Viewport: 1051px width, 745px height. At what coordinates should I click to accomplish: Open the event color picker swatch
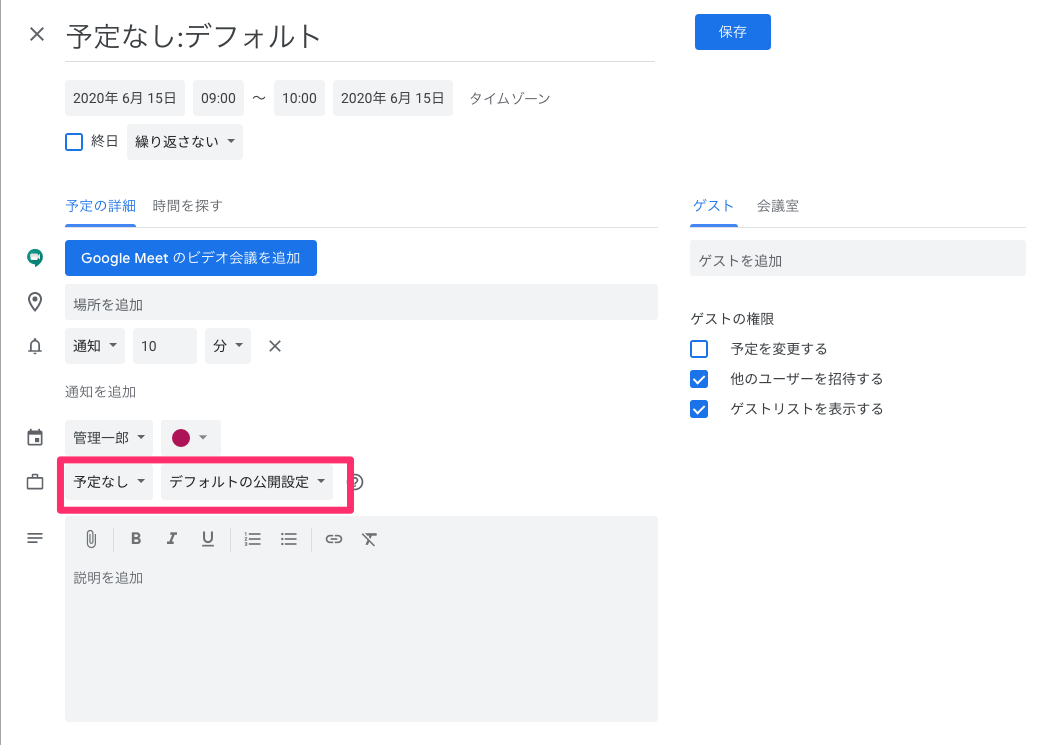tap(190, 437)
